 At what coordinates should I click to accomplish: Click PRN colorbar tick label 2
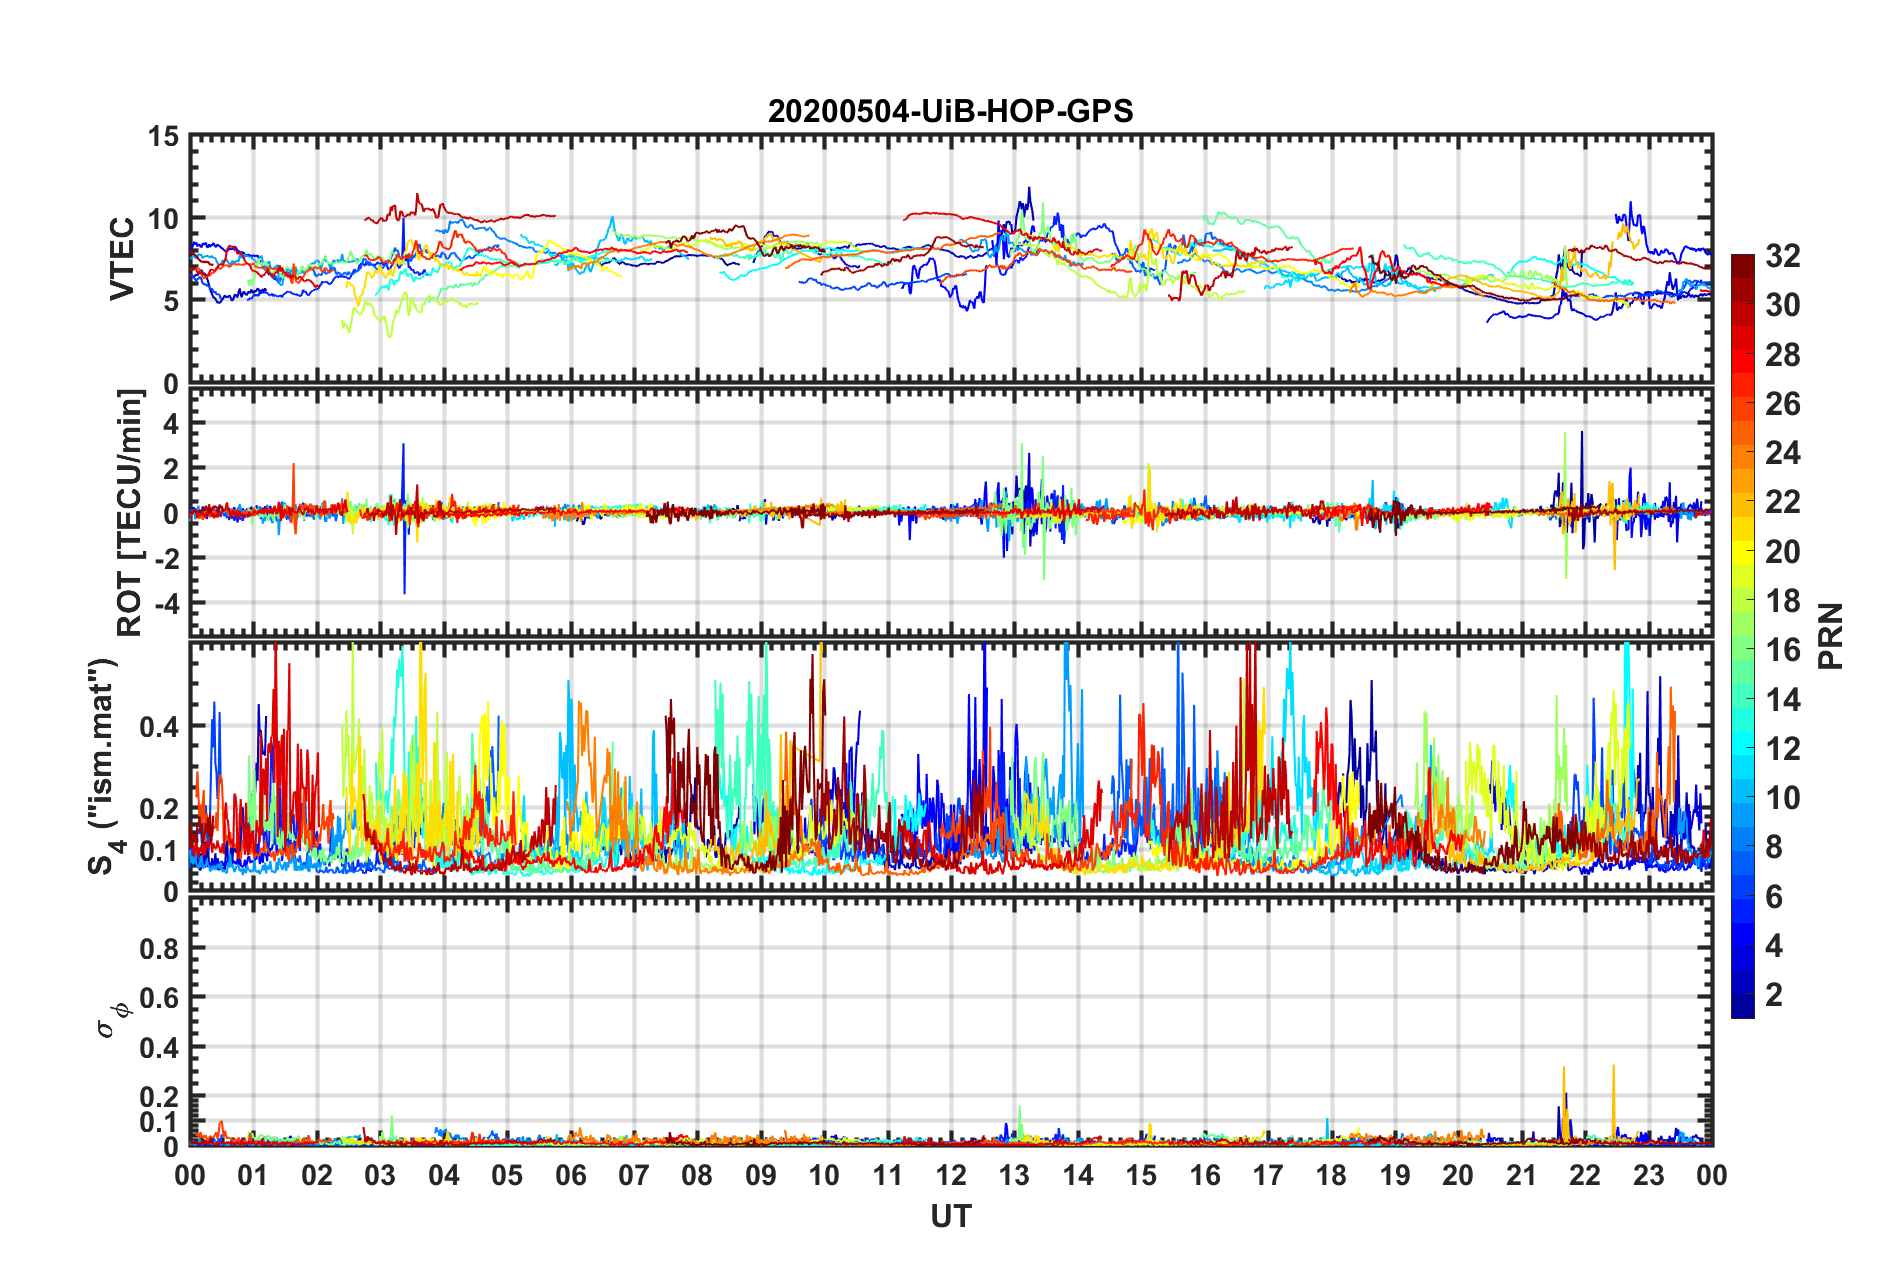click(1774, 995)
